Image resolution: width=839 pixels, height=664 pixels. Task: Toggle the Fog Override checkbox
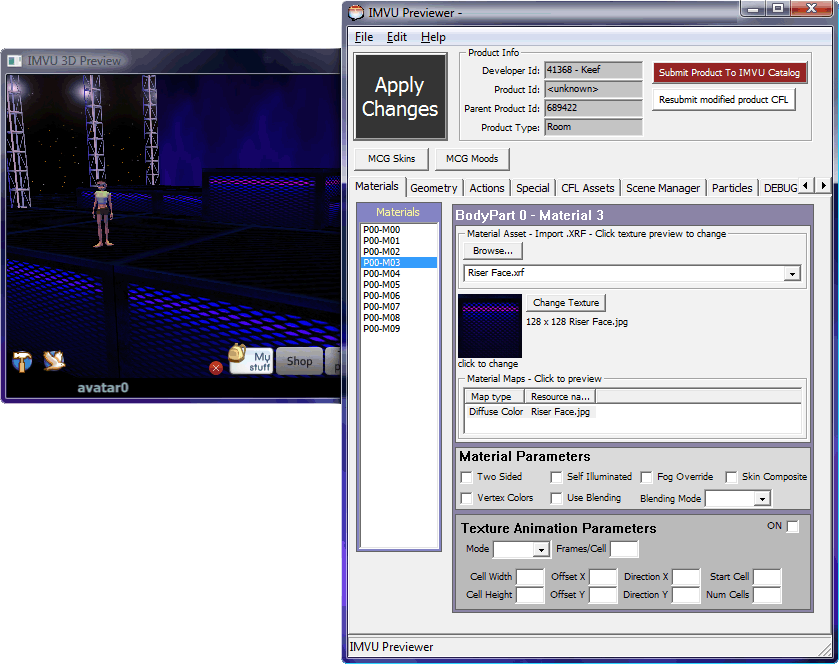click(646, 477)
